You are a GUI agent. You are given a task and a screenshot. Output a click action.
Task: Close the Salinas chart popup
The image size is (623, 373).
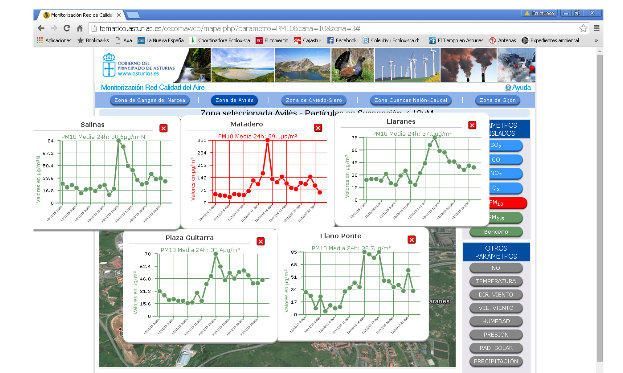coord(163,128)
